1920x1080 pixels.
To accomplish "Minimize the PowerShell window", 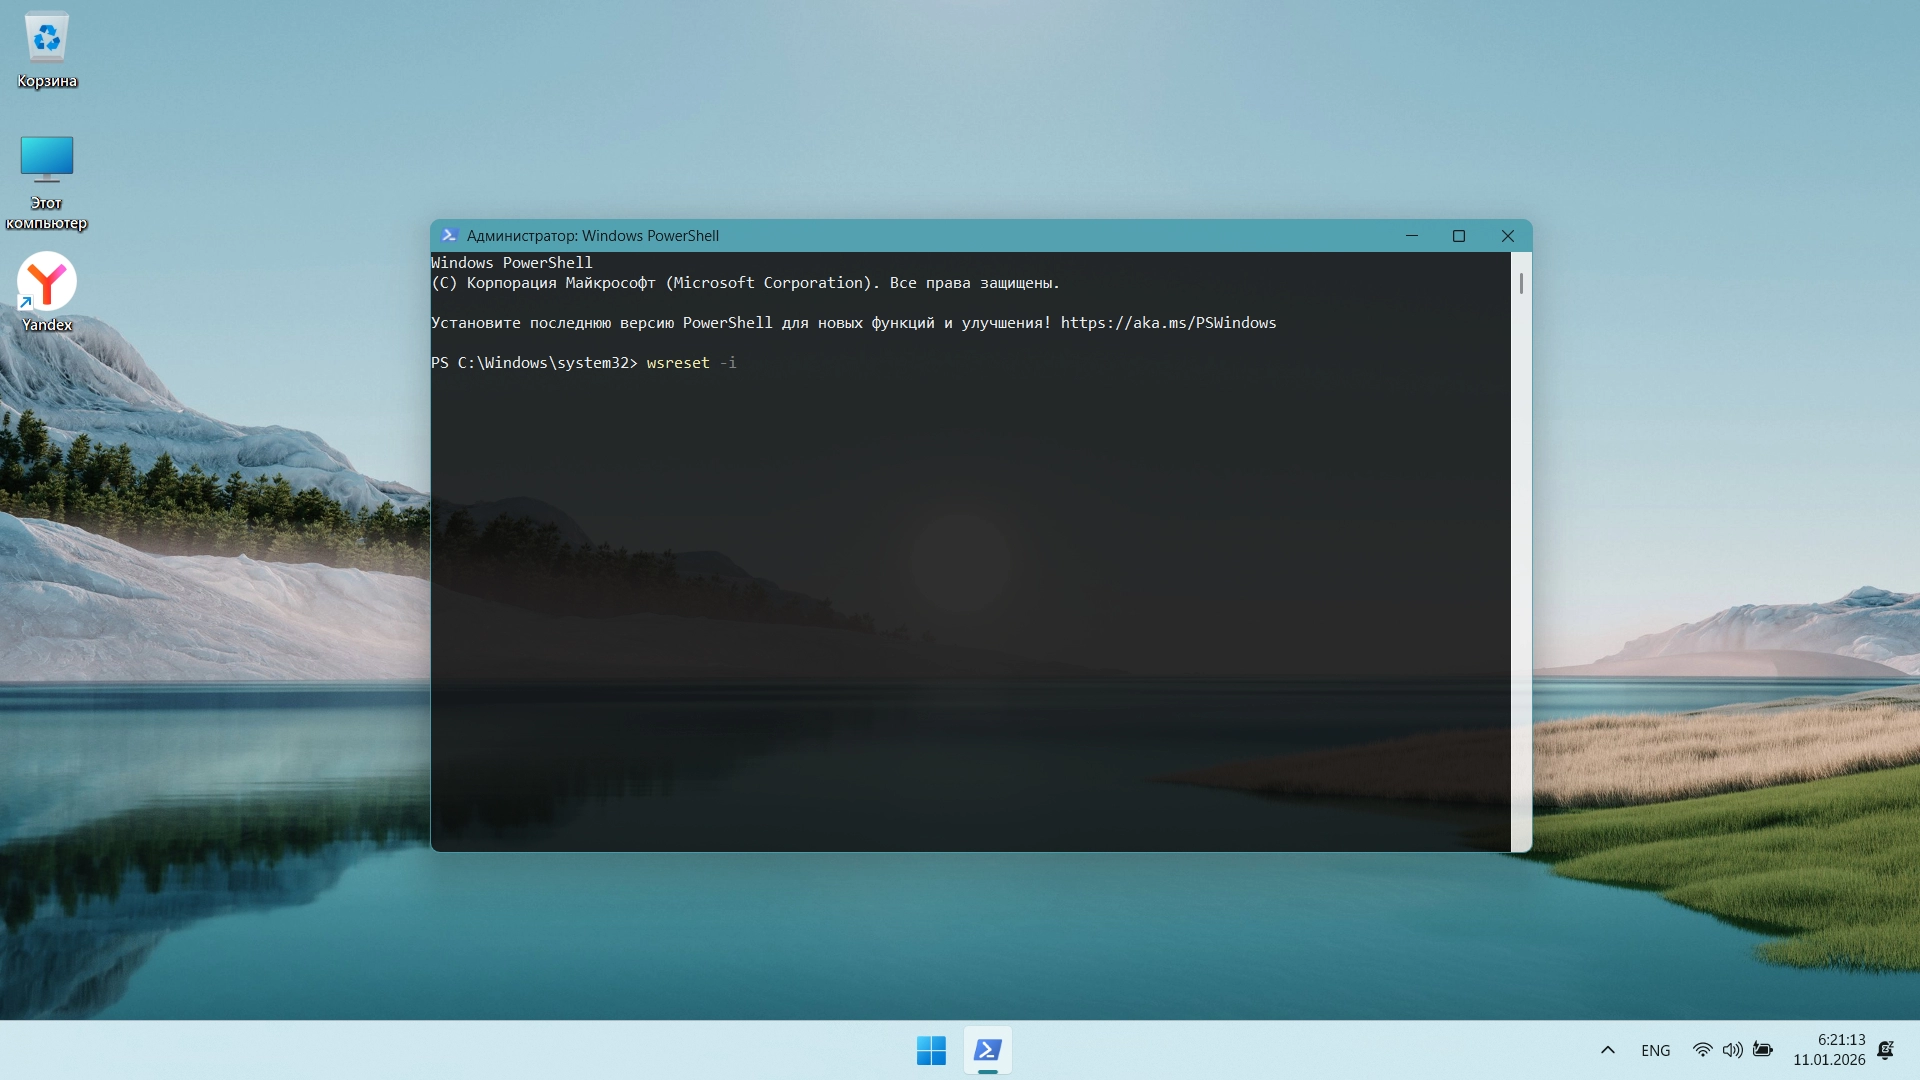I will (1412, 236).
